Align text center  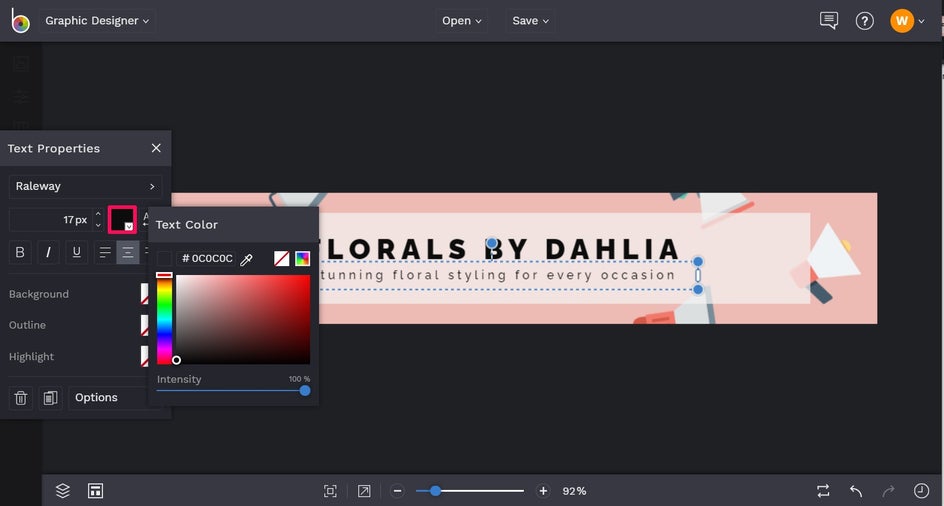pos(128,252)
